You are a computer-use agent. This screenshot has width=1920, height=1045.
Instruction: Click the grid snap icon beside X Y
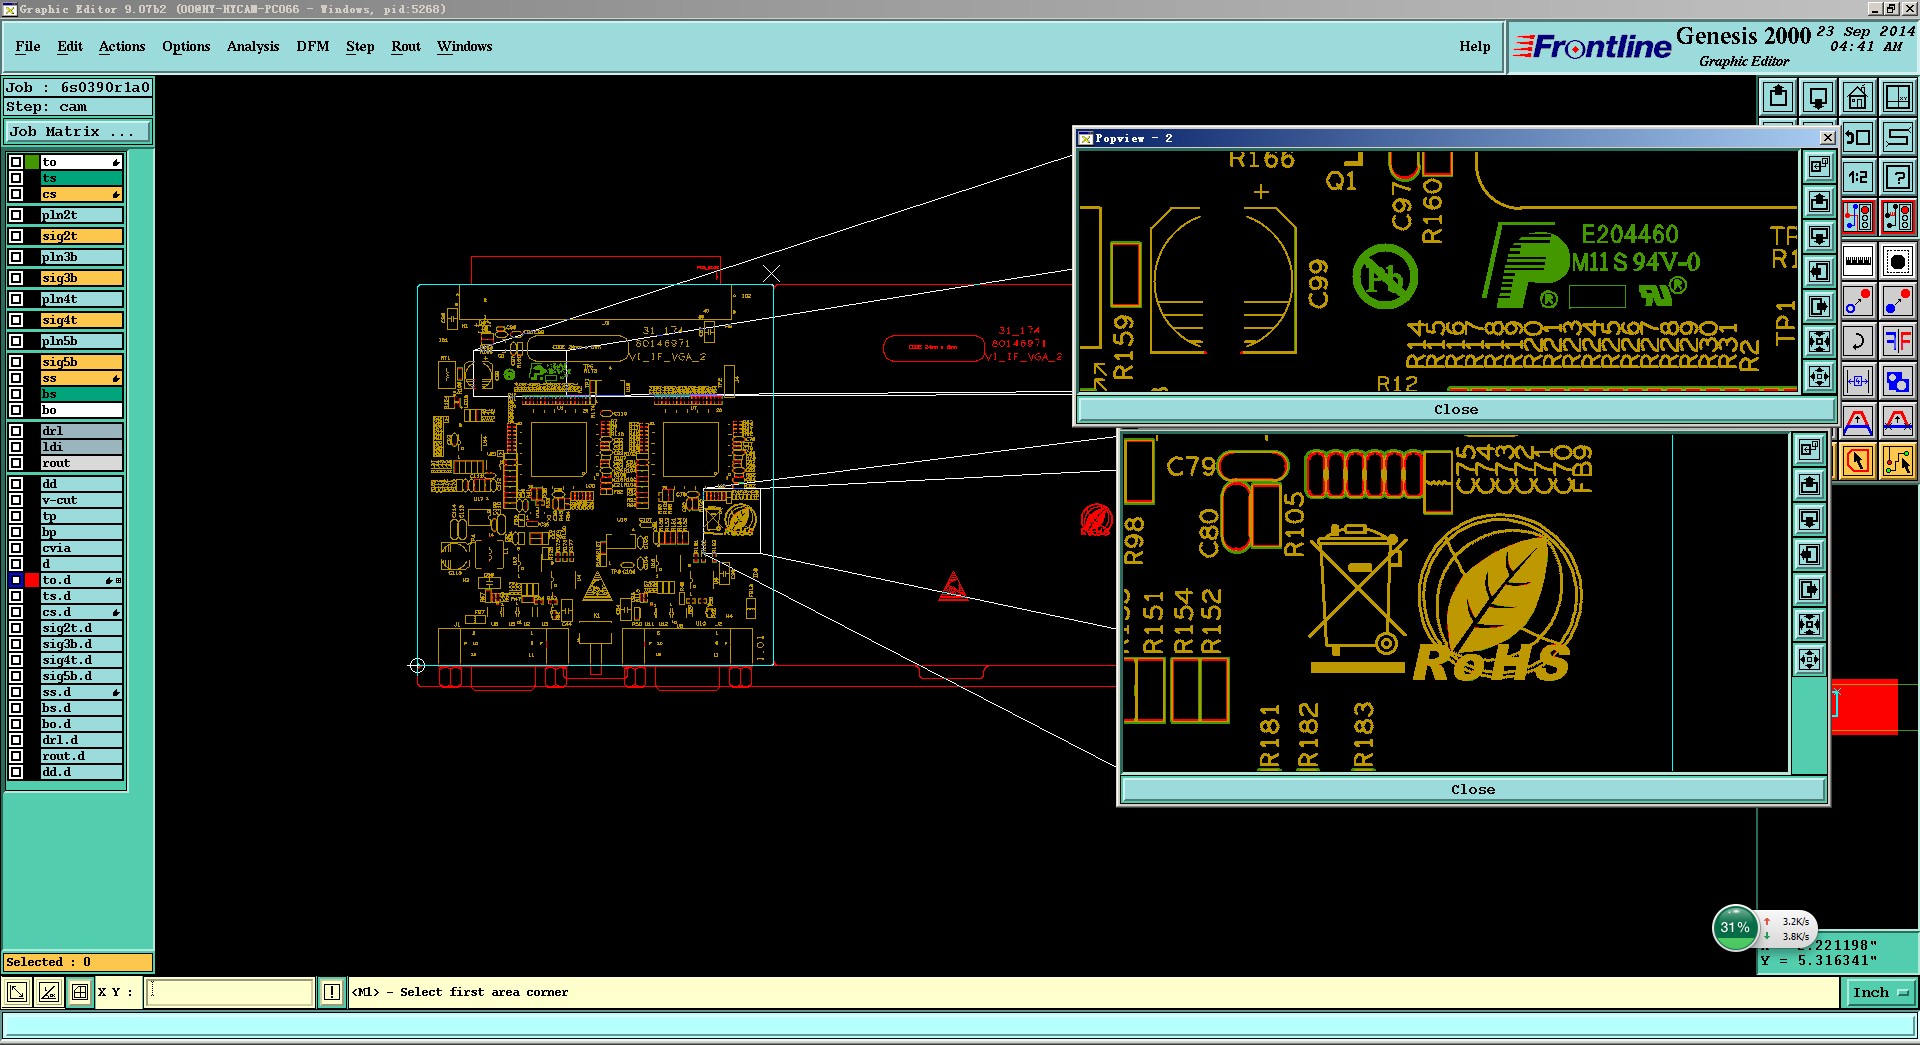point(80,992)
